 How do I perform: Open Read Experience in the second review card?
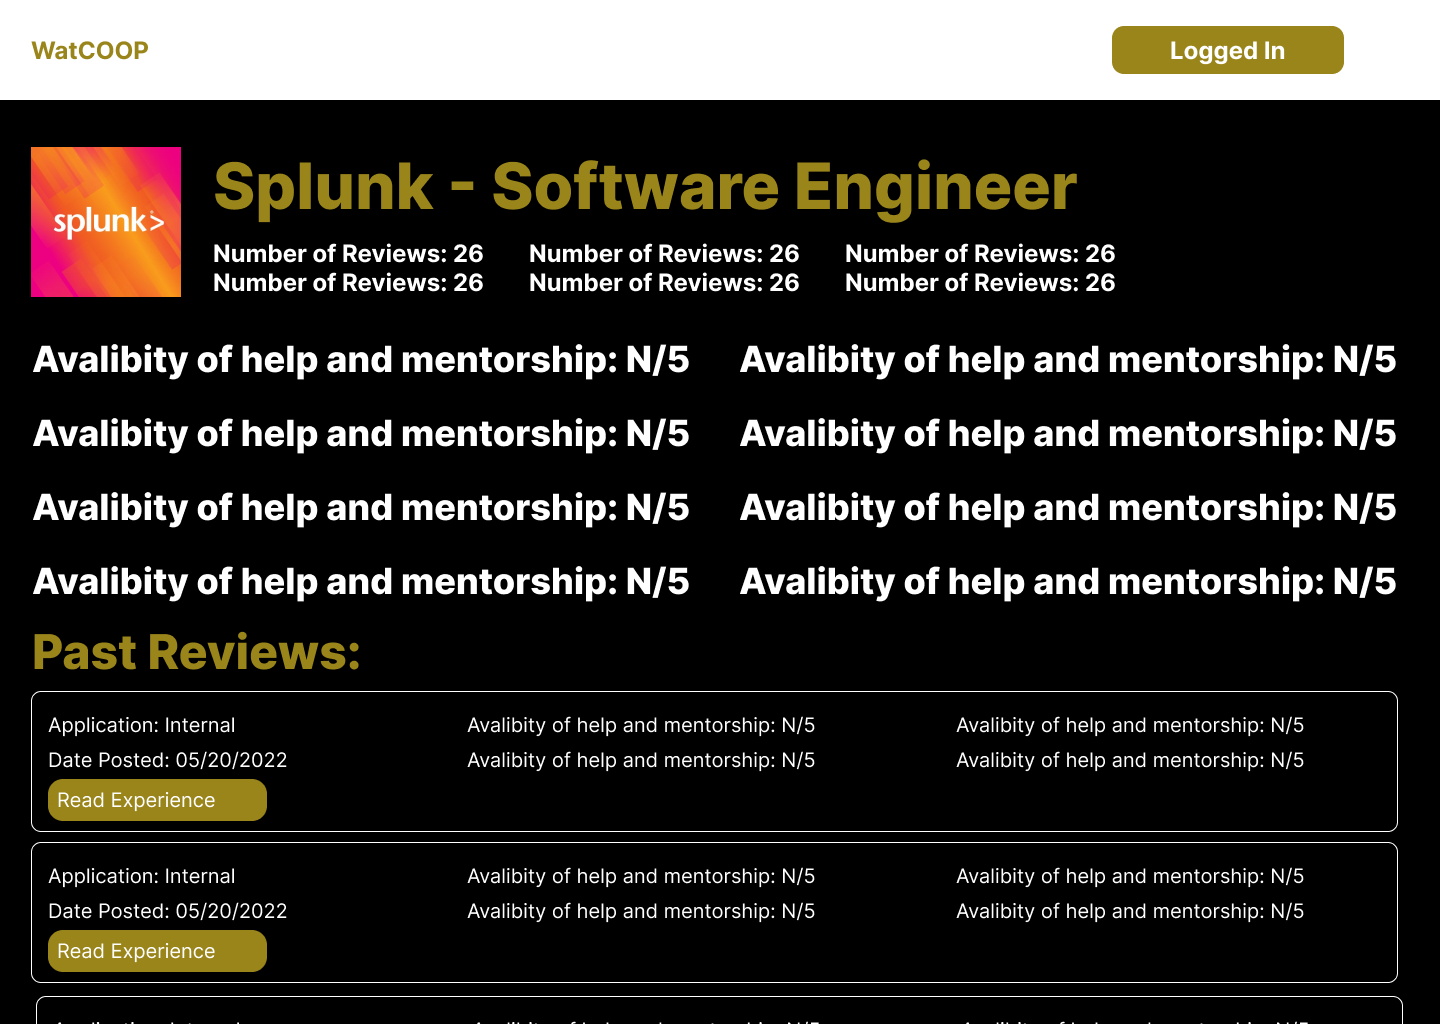(157, 951)
